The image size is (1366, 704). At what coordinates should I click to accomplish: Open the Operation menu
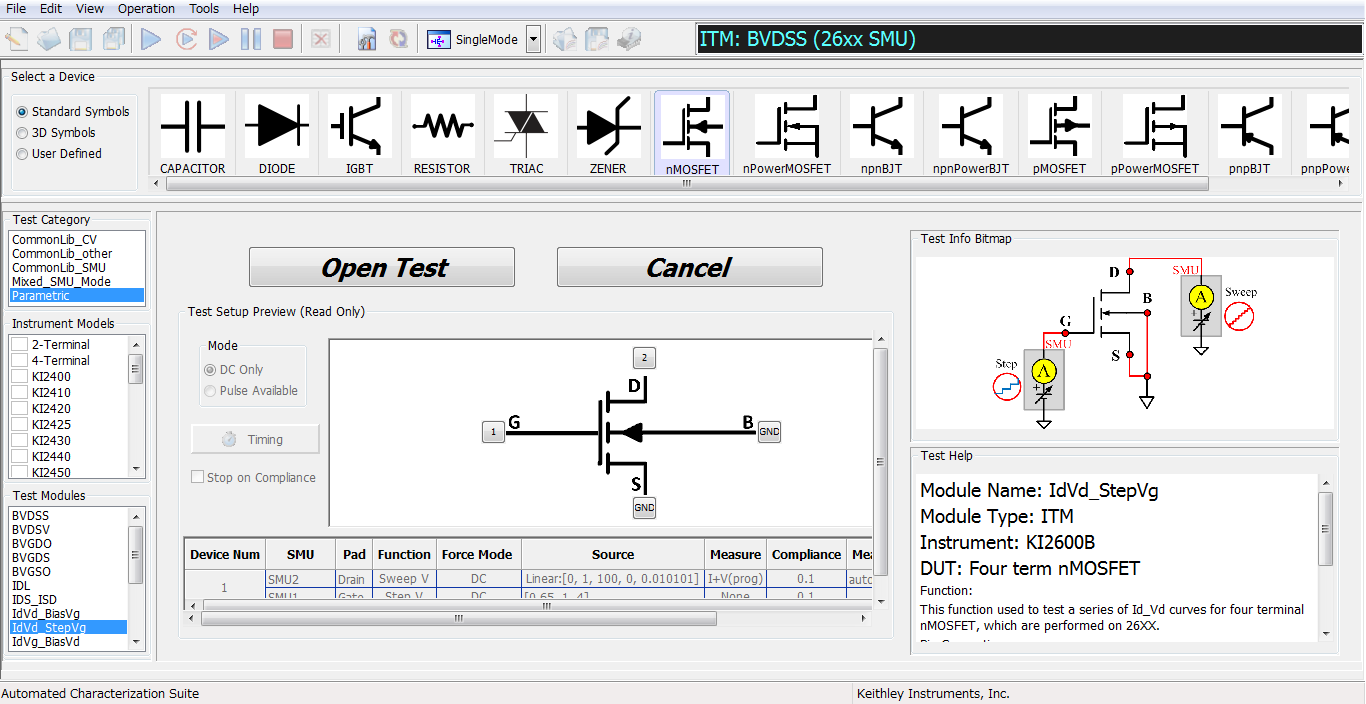(146, 9)
